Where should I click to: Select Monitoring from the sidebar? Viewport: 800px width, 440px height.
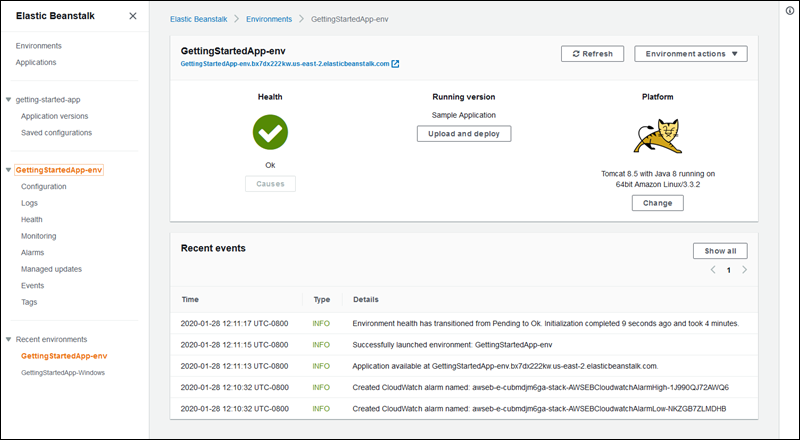[x=39, y=236]
